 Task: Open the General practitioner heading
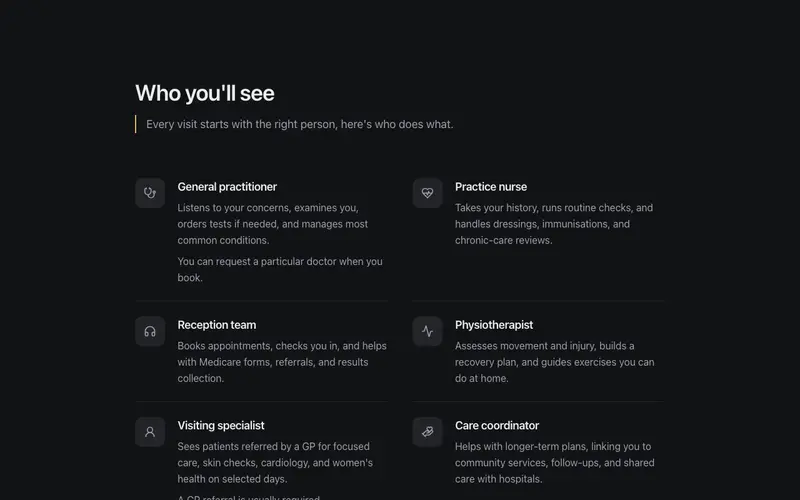coord(227,187)
